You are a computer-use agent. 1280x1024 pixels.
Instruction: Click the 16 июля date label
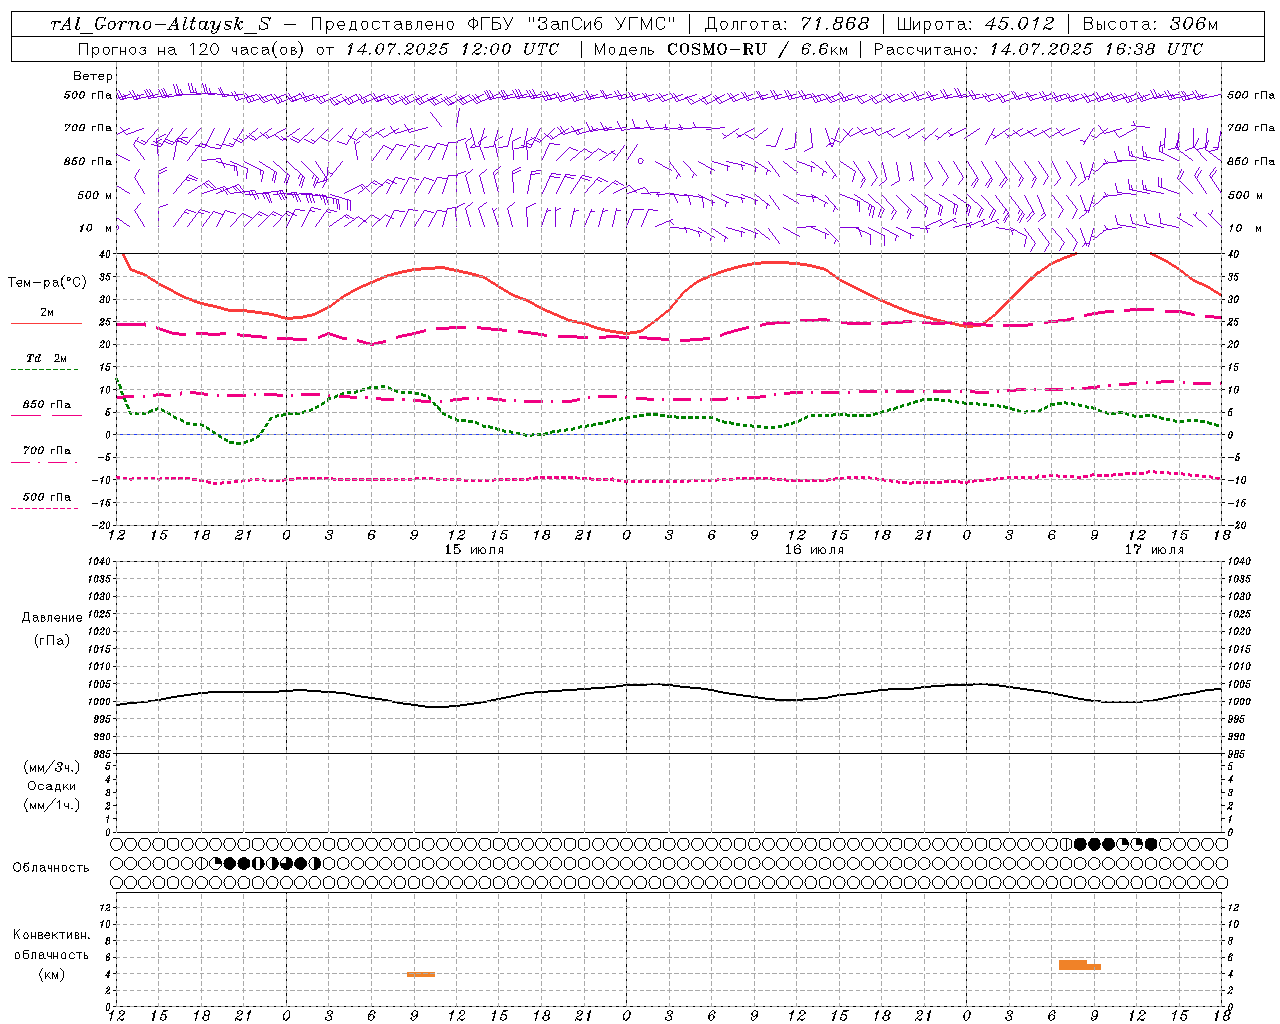point(814,550)
